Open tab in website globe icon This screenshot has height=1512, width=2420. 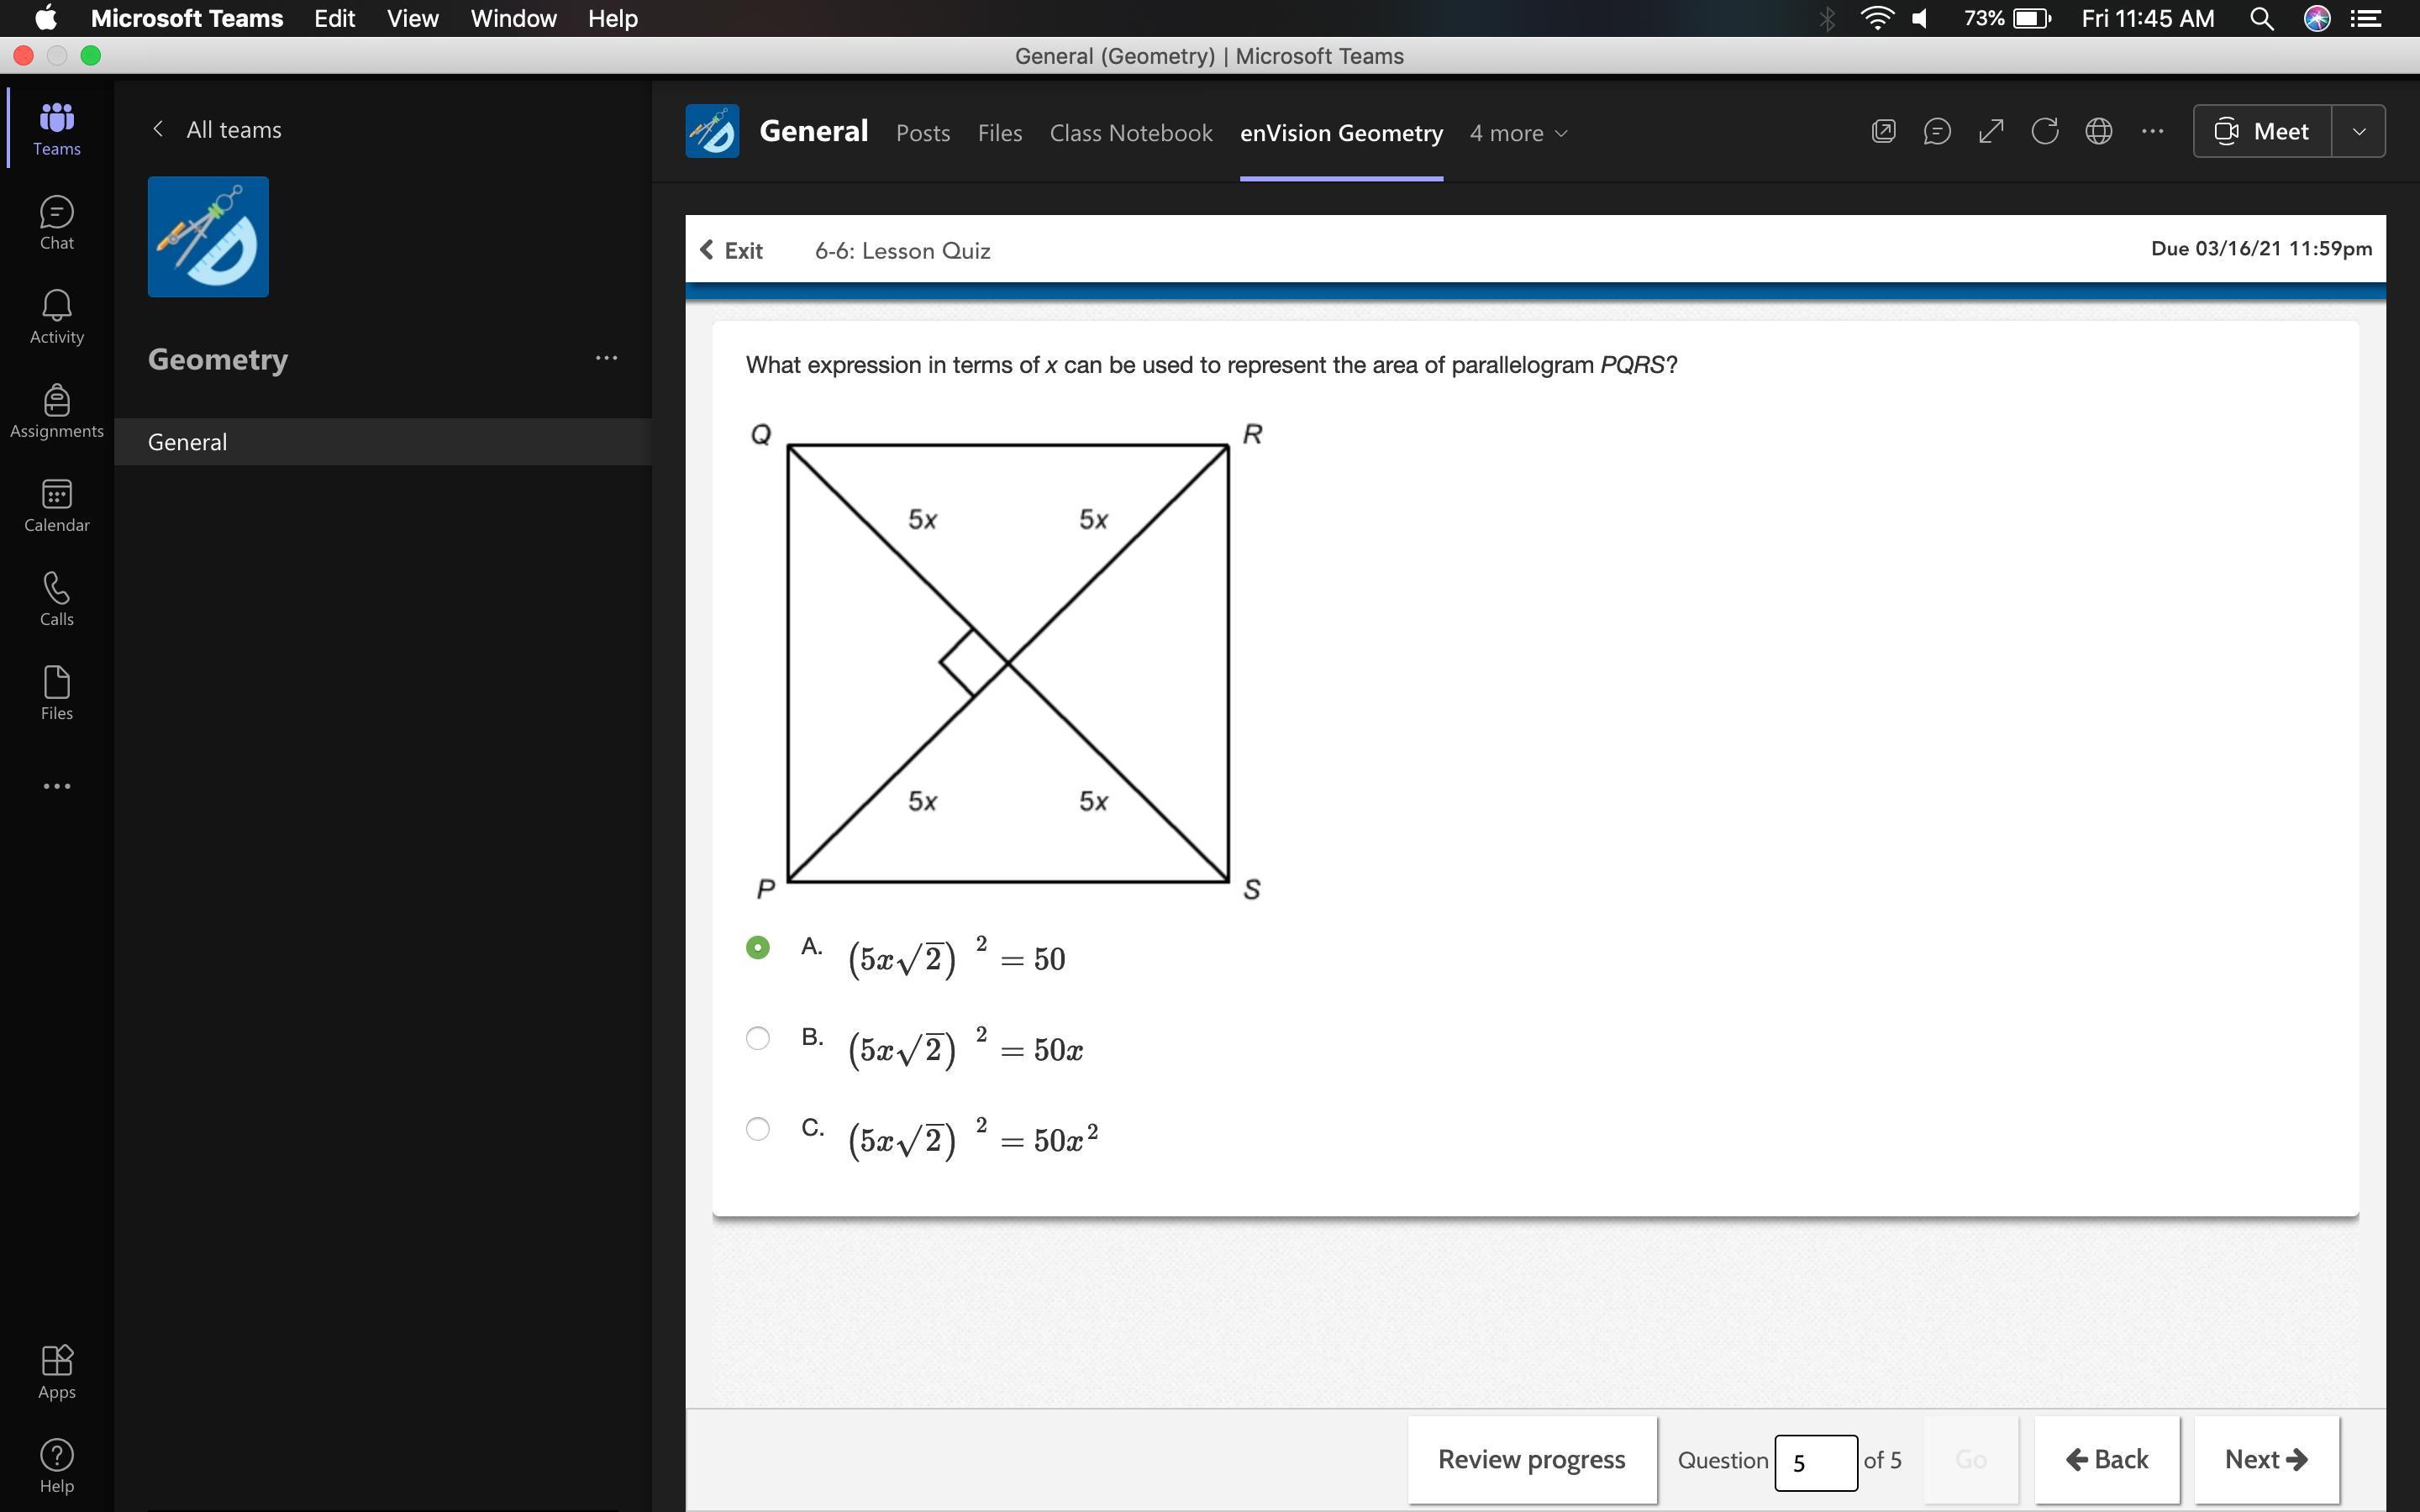point(2098,131)
